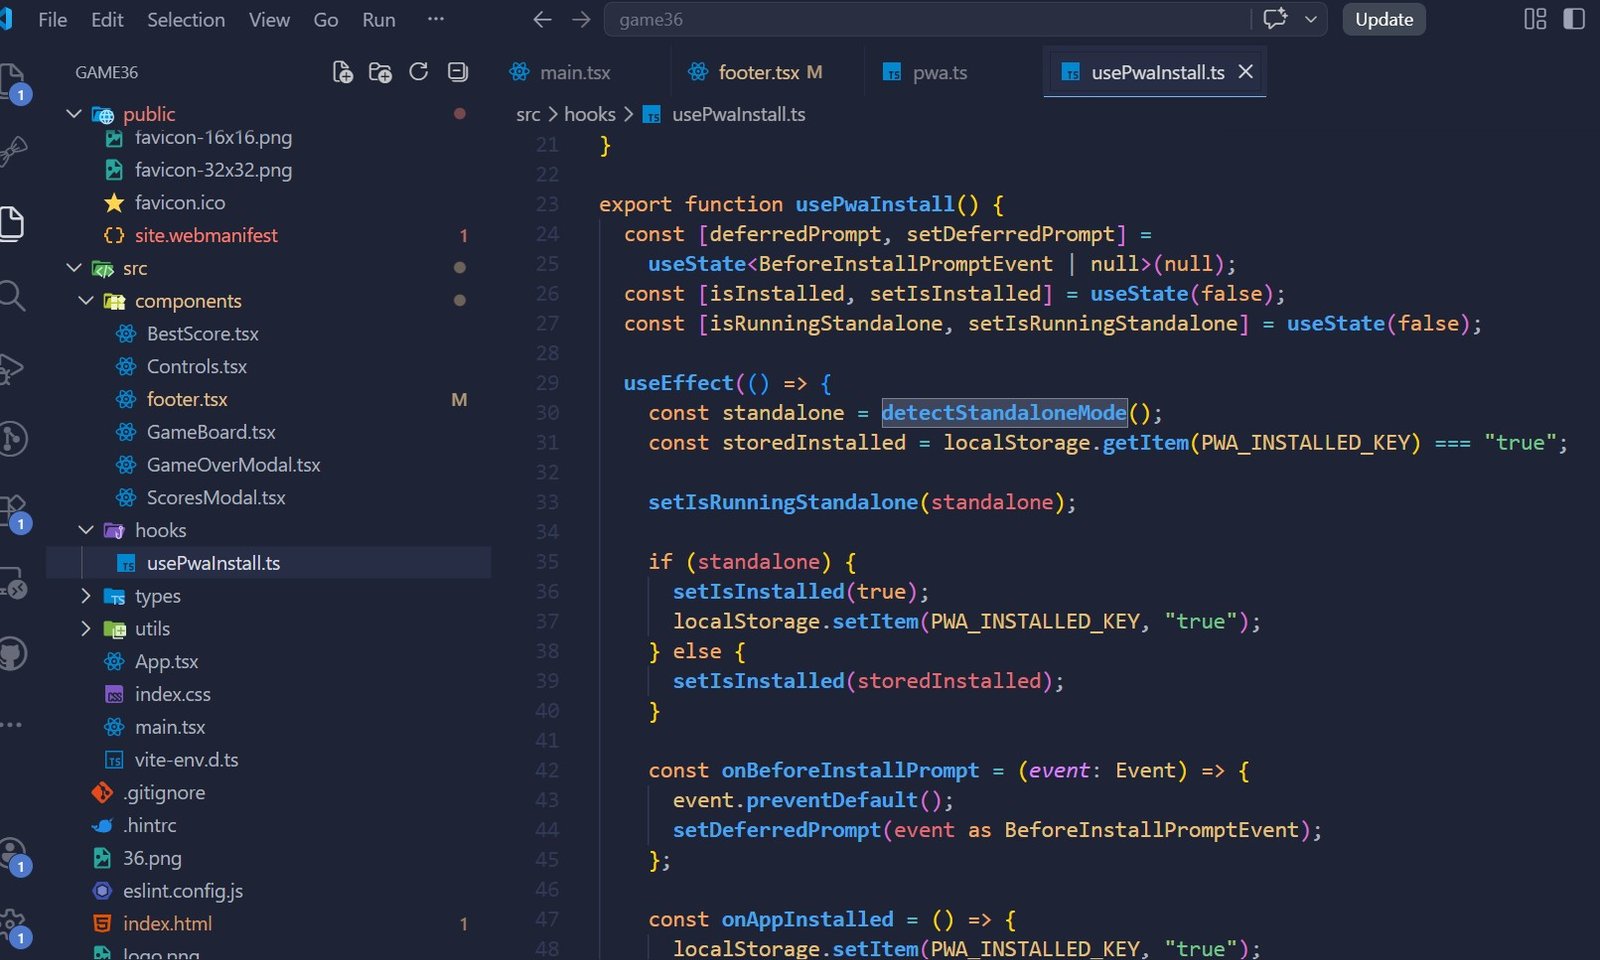1600x960 pixels.
Task: Click the hooks breadcrumb
Action: point(589,114)
